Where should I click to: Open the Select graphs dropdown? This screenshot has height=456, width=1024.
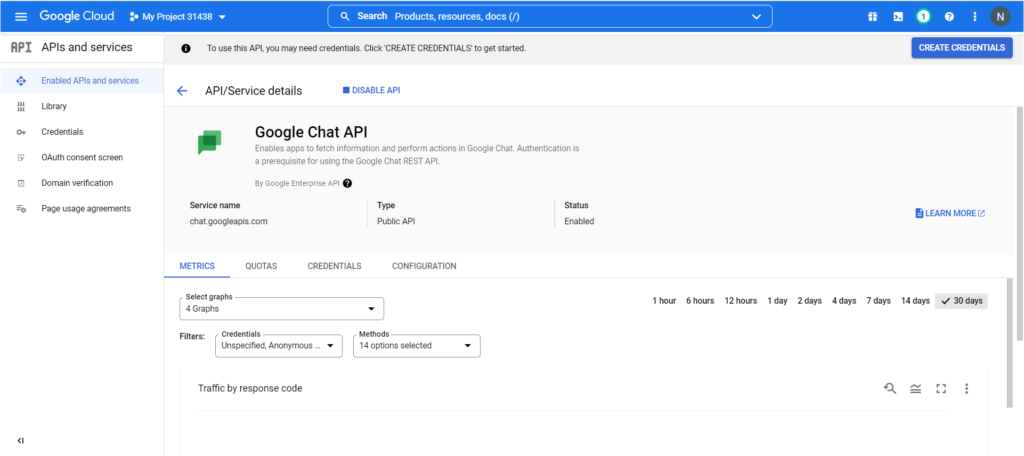284,309
